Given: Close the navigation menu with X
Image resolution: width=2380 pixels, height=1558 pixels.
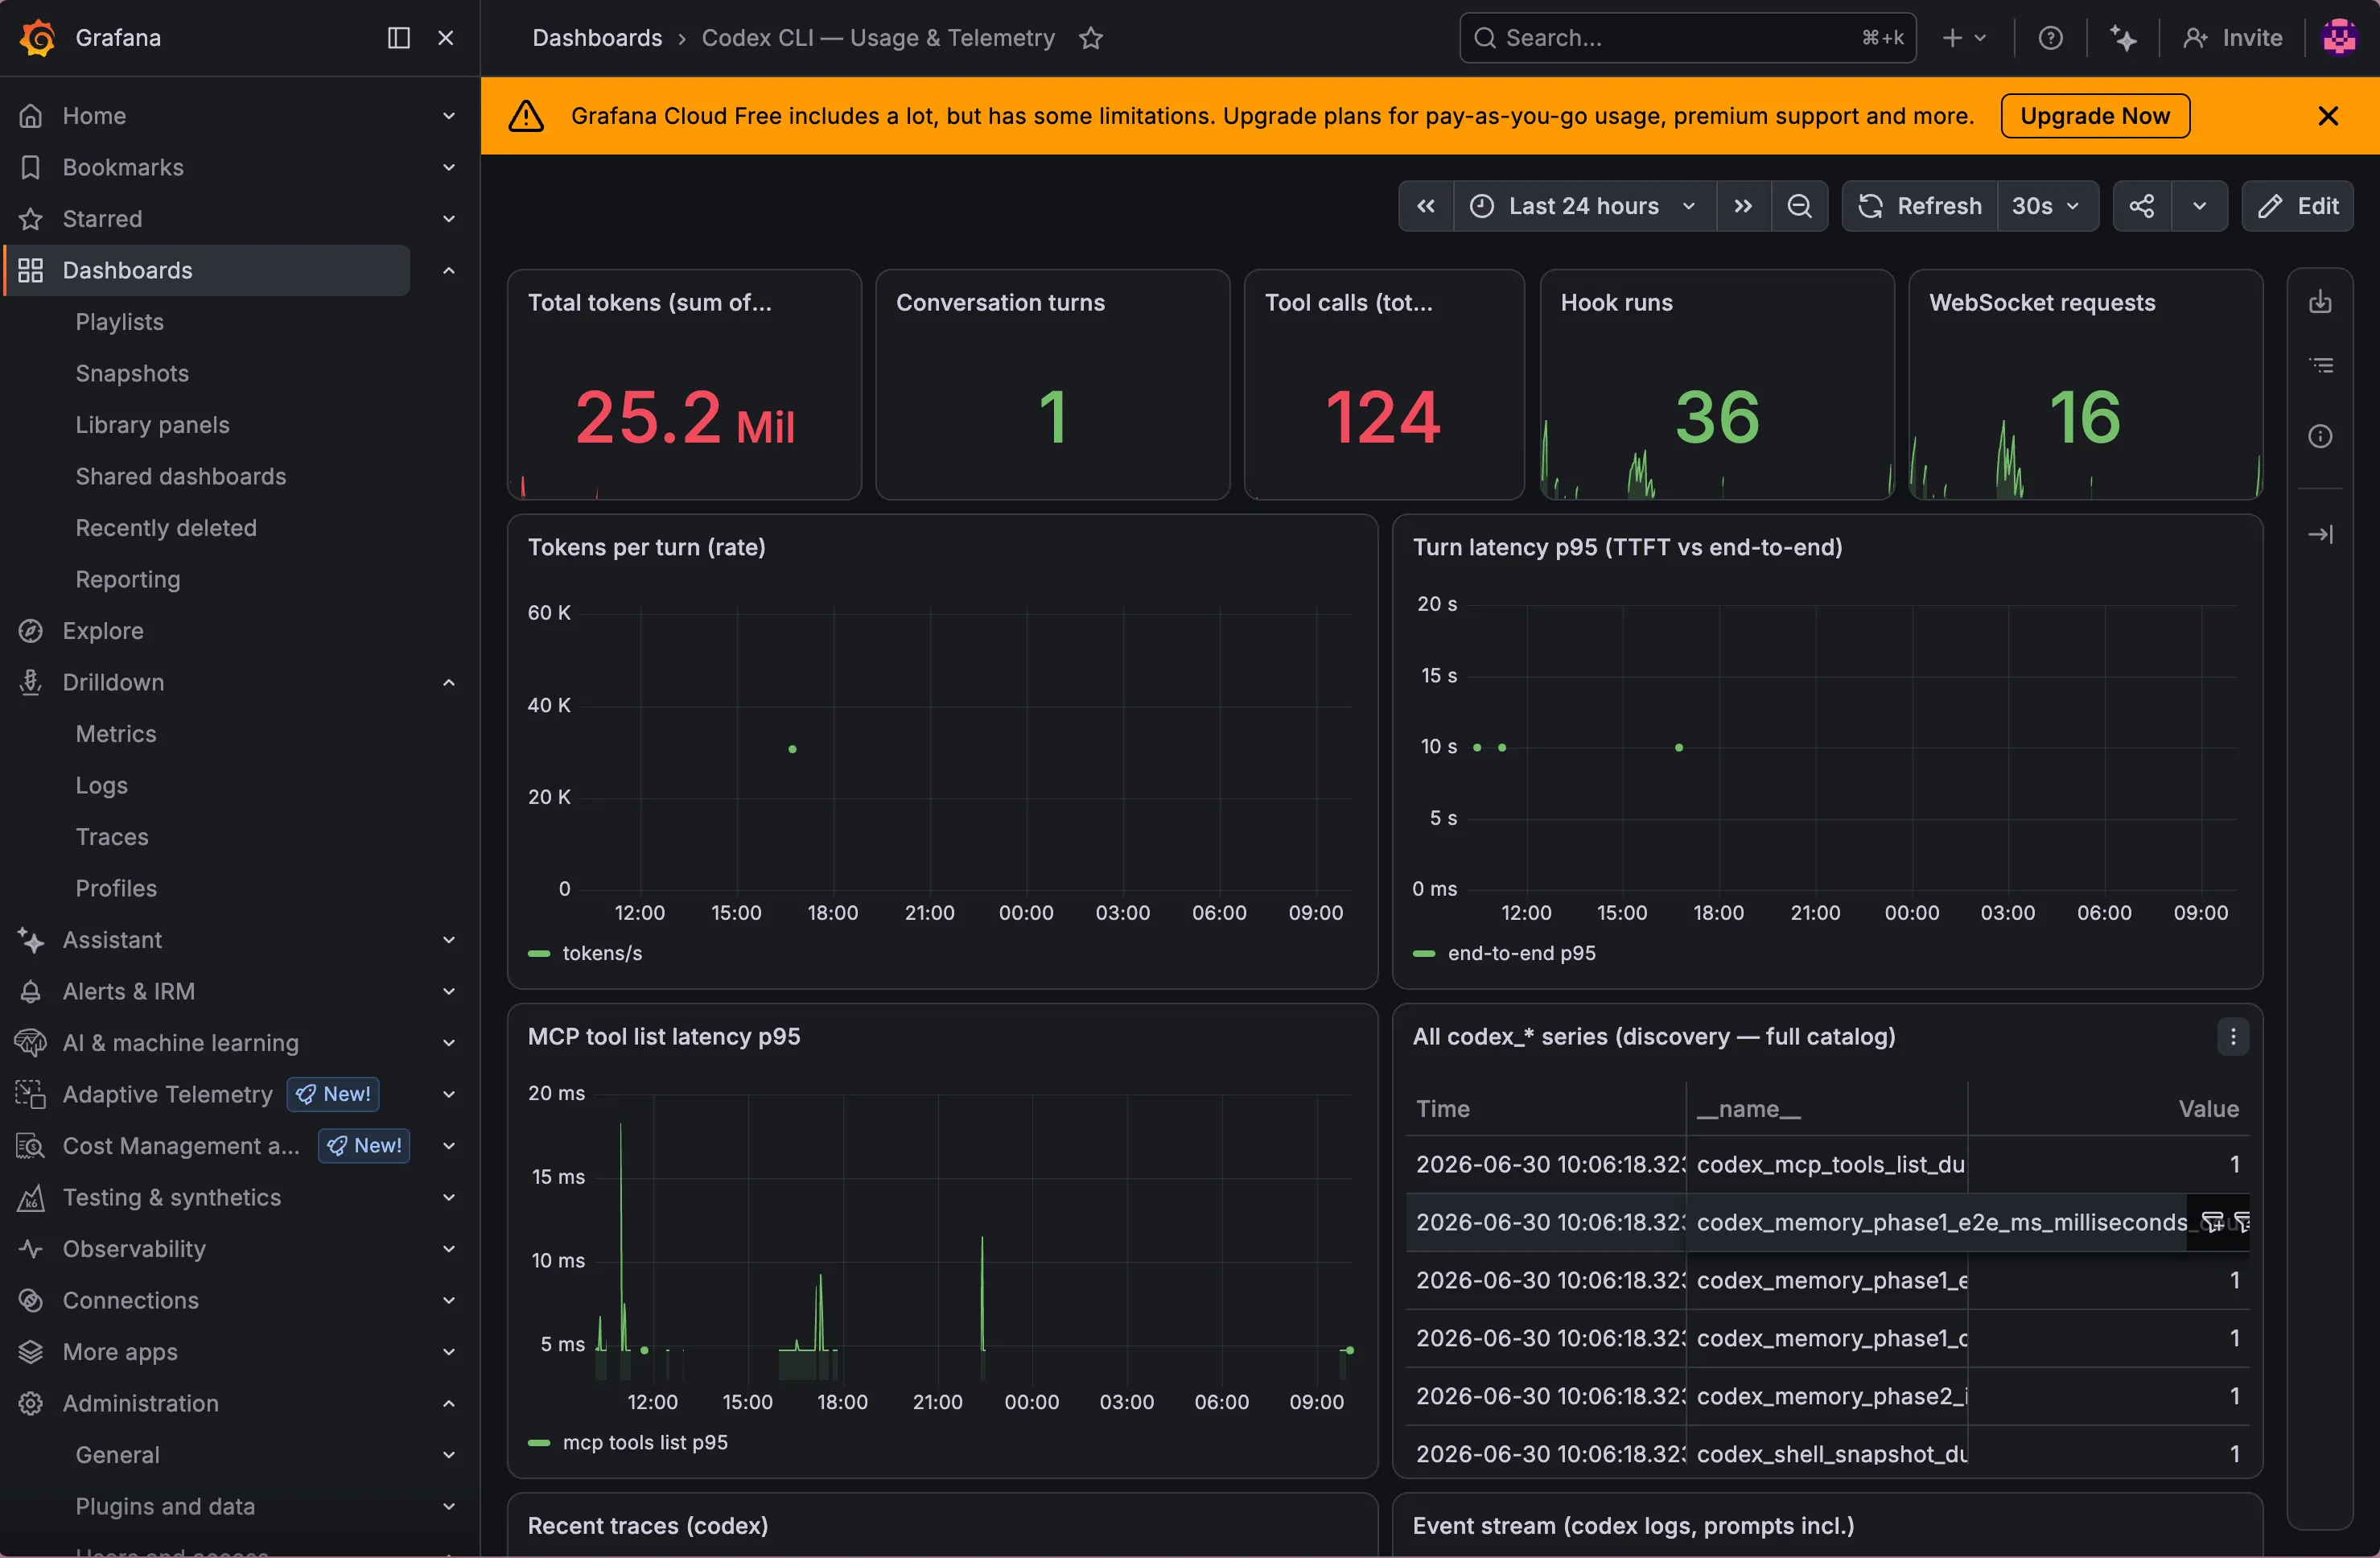Looking at the screenshot, I should pyautogui.click(x=446, y=38).
